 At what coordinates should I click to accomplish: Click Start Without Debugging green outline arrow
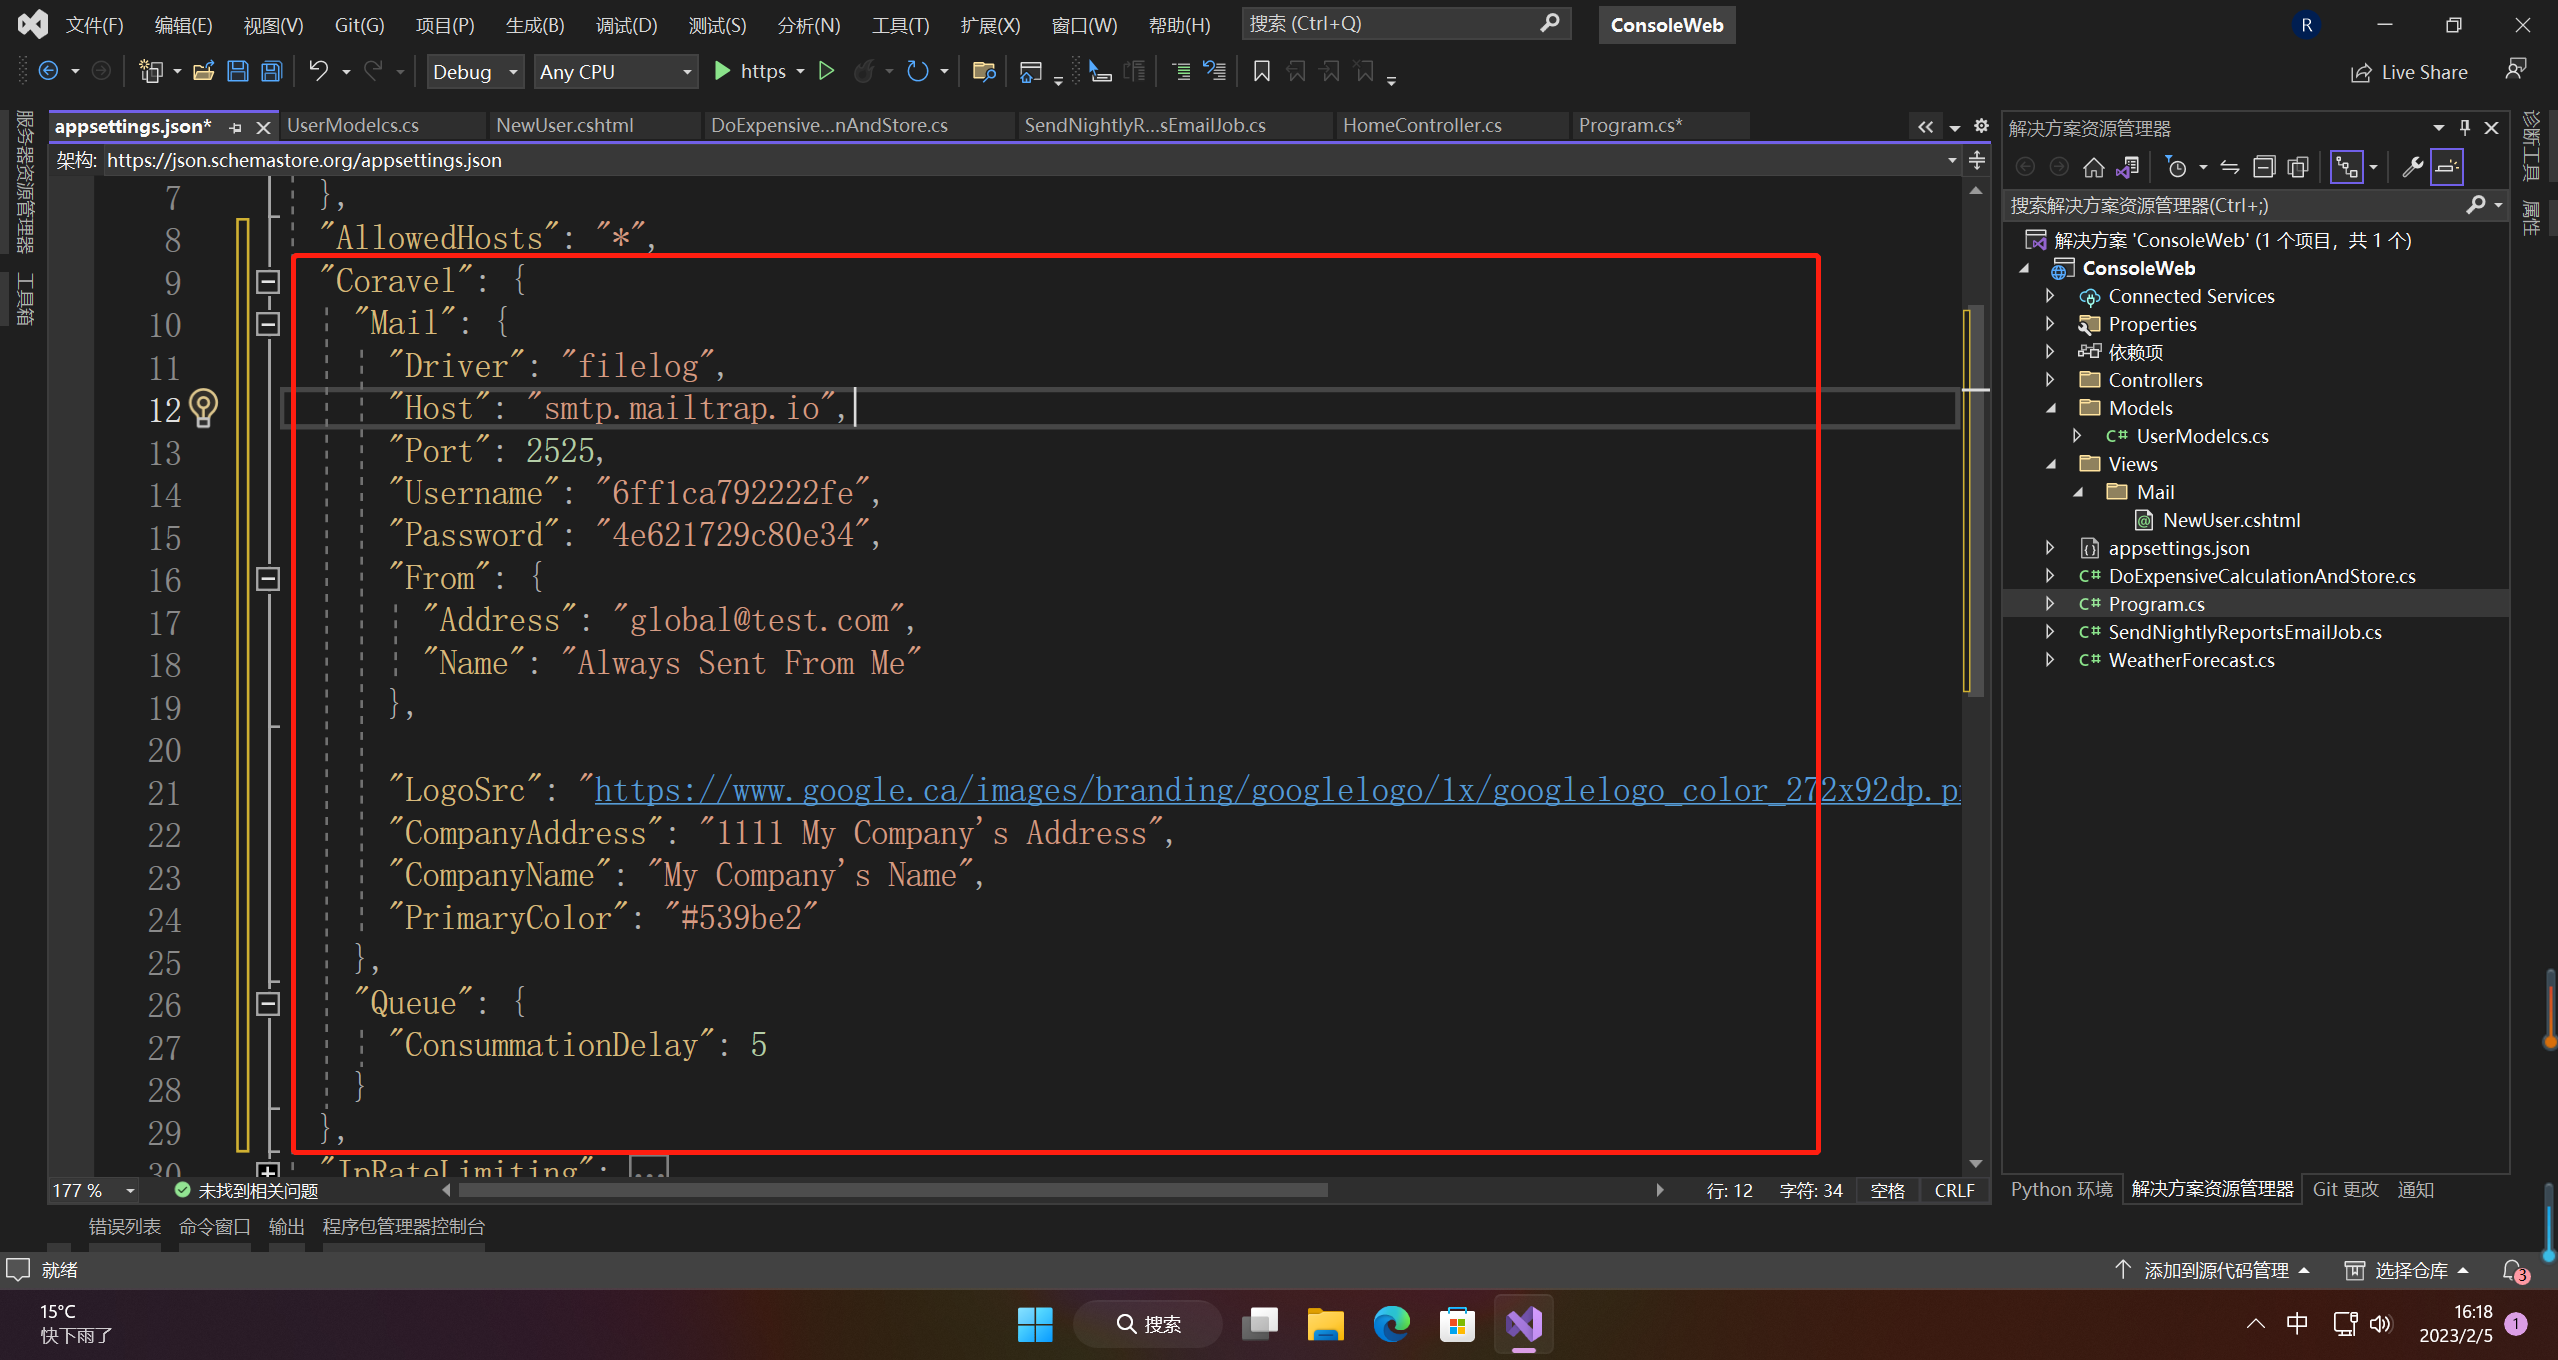(826, 71)
